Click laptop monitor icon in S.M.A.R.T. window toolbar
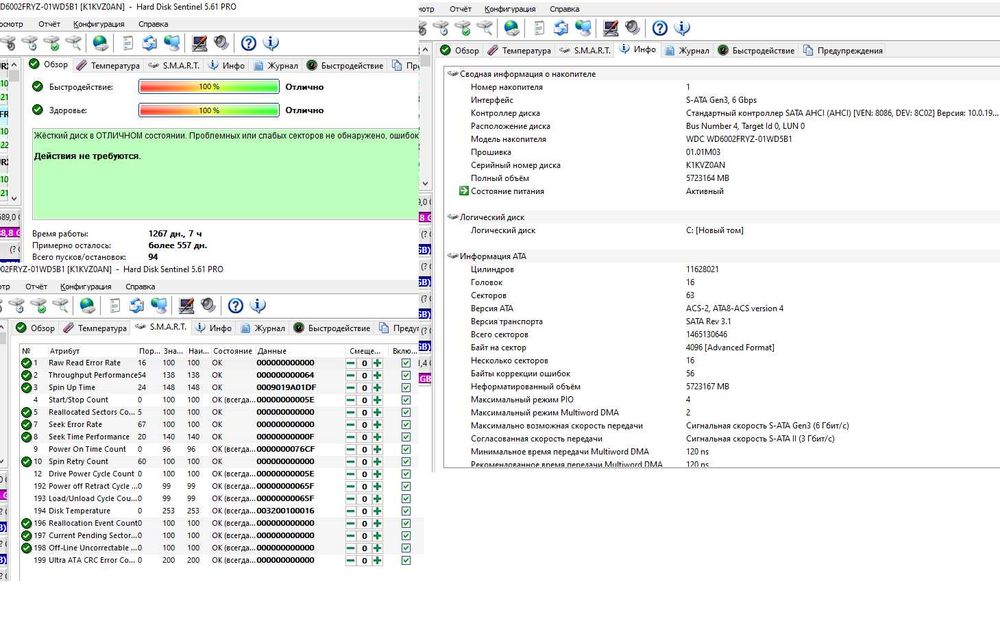 point(186,305)
